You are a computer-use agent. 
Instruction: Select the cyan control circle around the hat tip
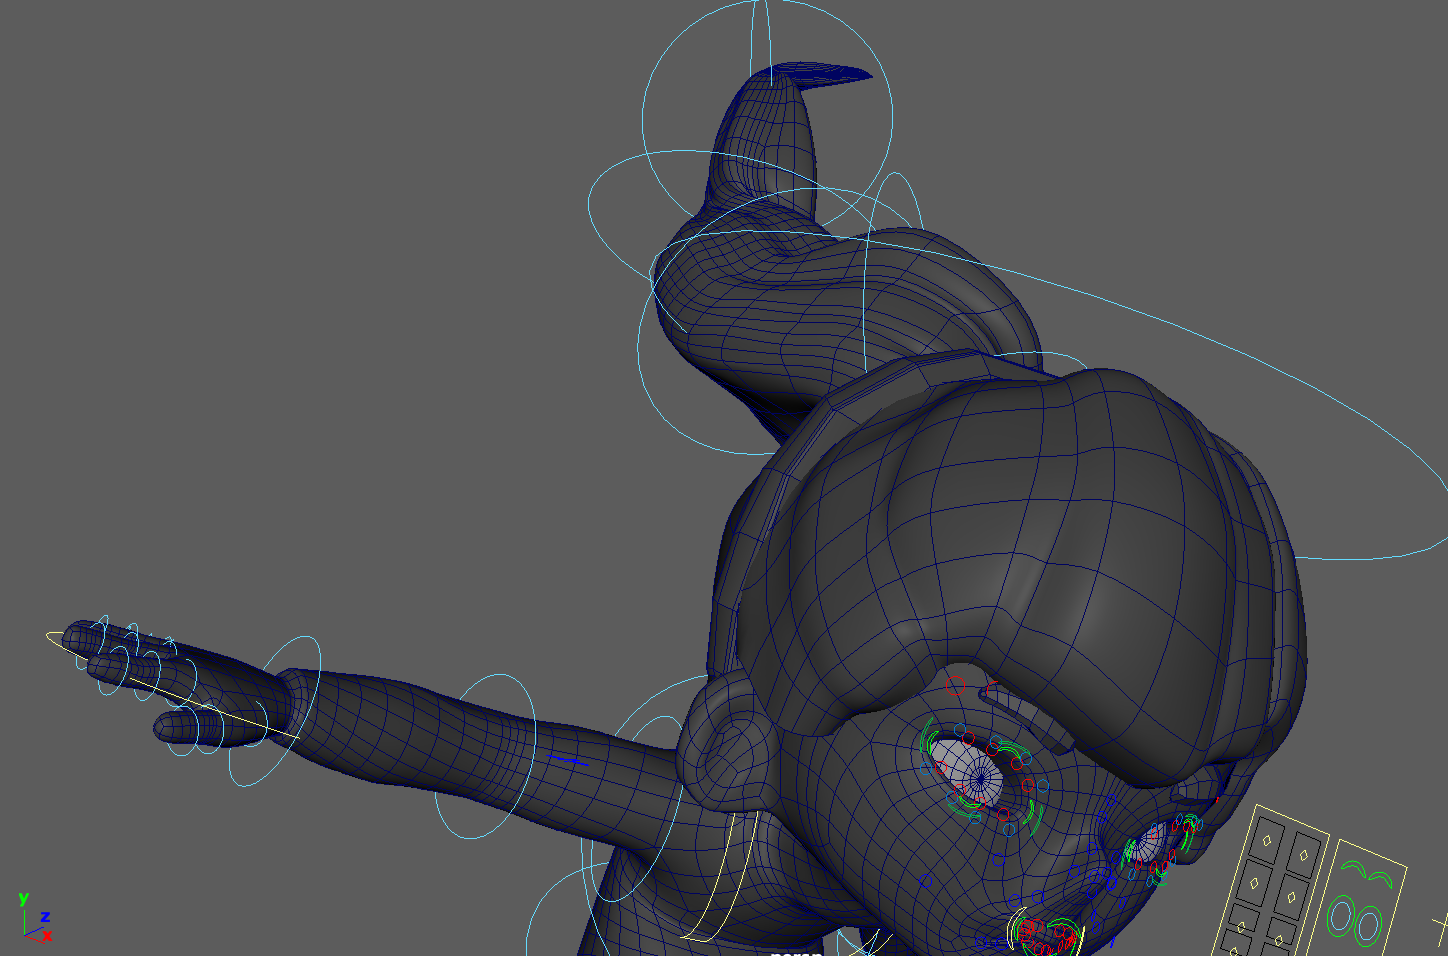[768, 113]
